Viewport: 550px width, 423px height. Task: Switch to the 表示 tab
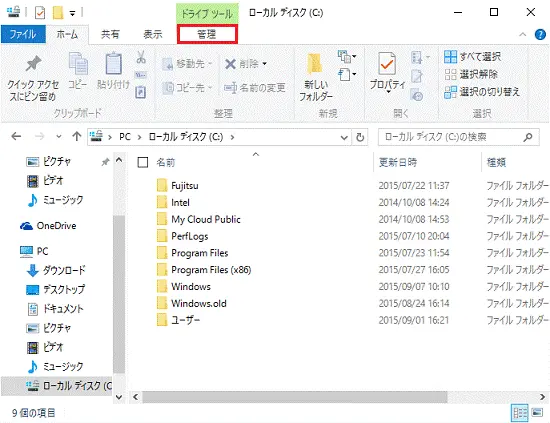coord(153,34)
